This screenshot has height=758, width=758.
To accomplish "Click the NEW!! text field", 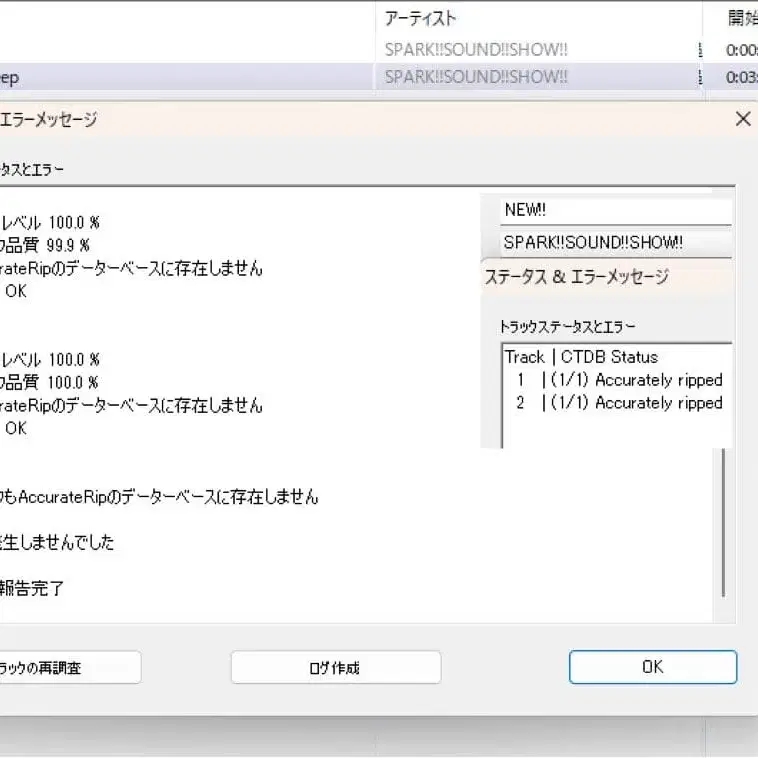I will tap(615, 210).
